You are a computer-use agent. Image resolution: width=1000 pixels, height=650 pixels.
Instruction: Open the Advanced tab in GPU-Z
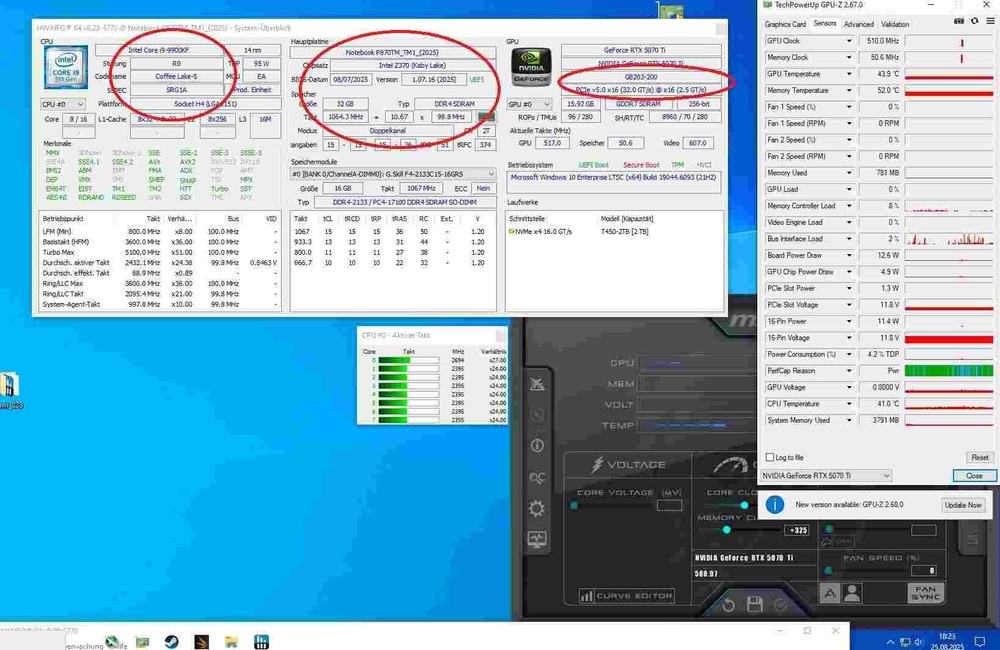[x=858, y=24]
